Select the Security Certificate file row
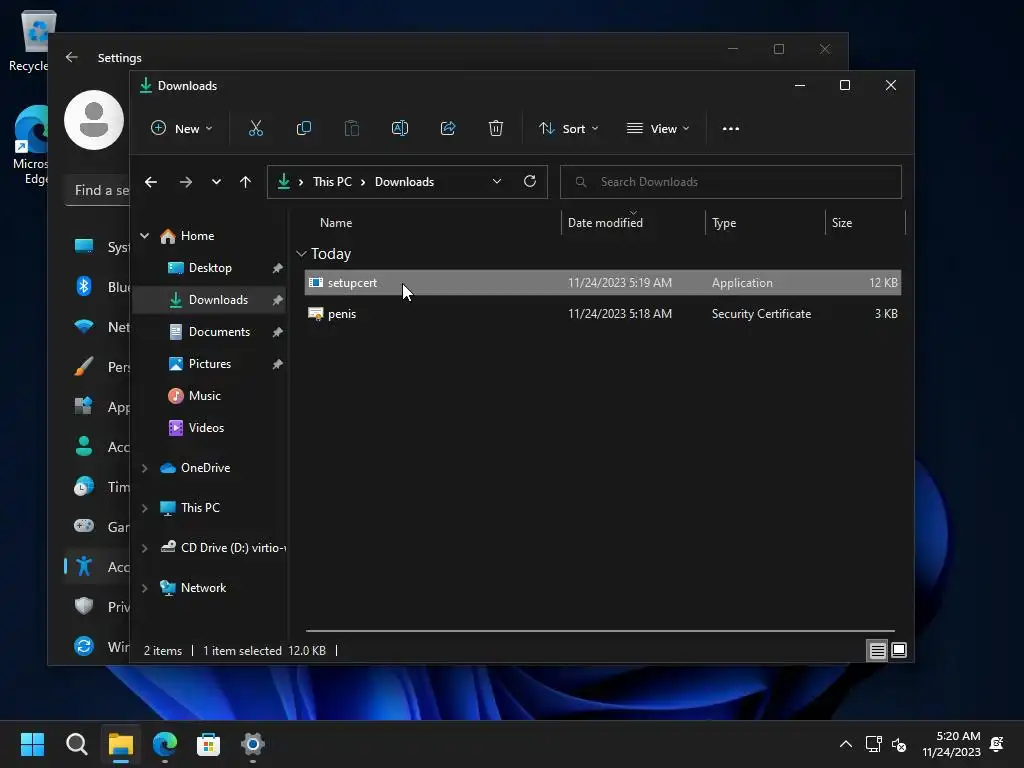1024x768 pixels. coord(603,314)
